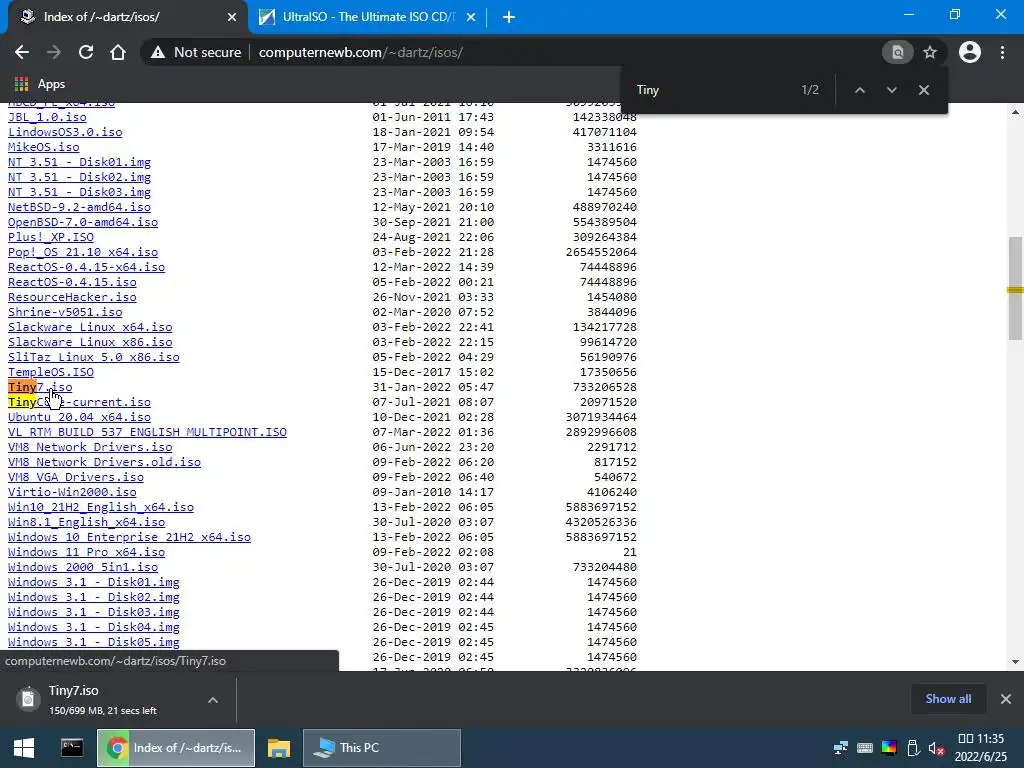Download the Tiny7.iso link
This screenshot has width=1024, height=768.
point(40,387)
